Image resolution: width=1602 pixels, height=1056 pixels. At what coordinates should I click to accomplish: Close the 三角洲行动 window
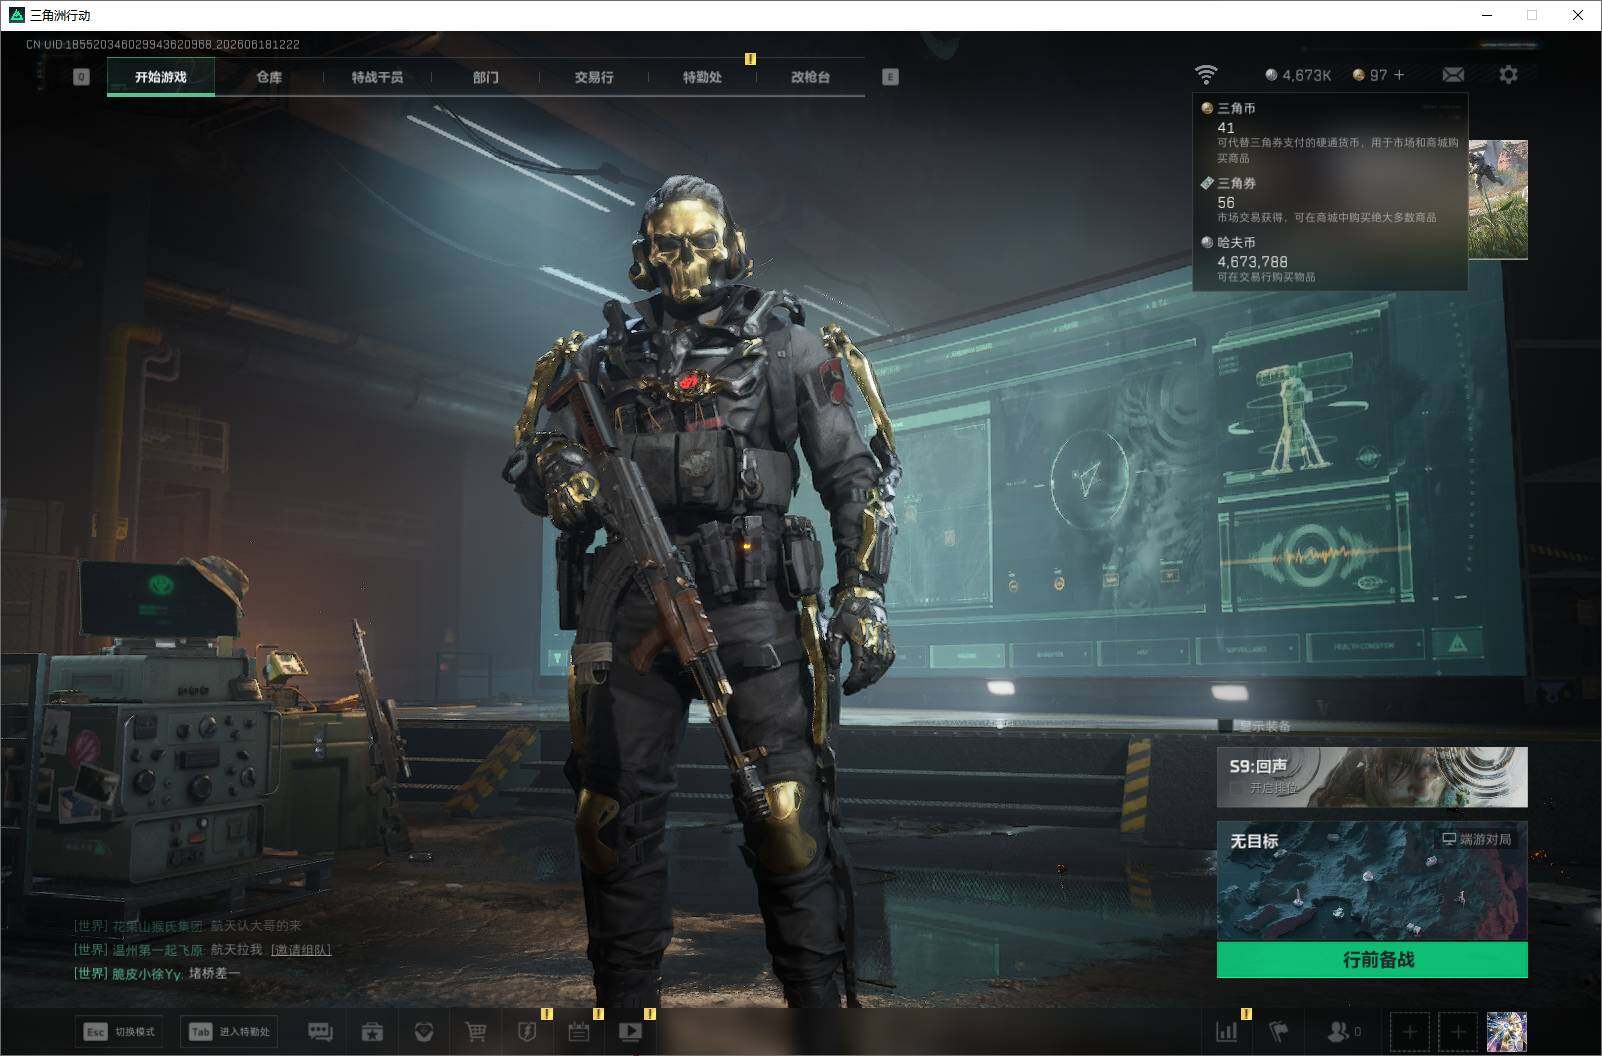click(x=1578, y=15)
